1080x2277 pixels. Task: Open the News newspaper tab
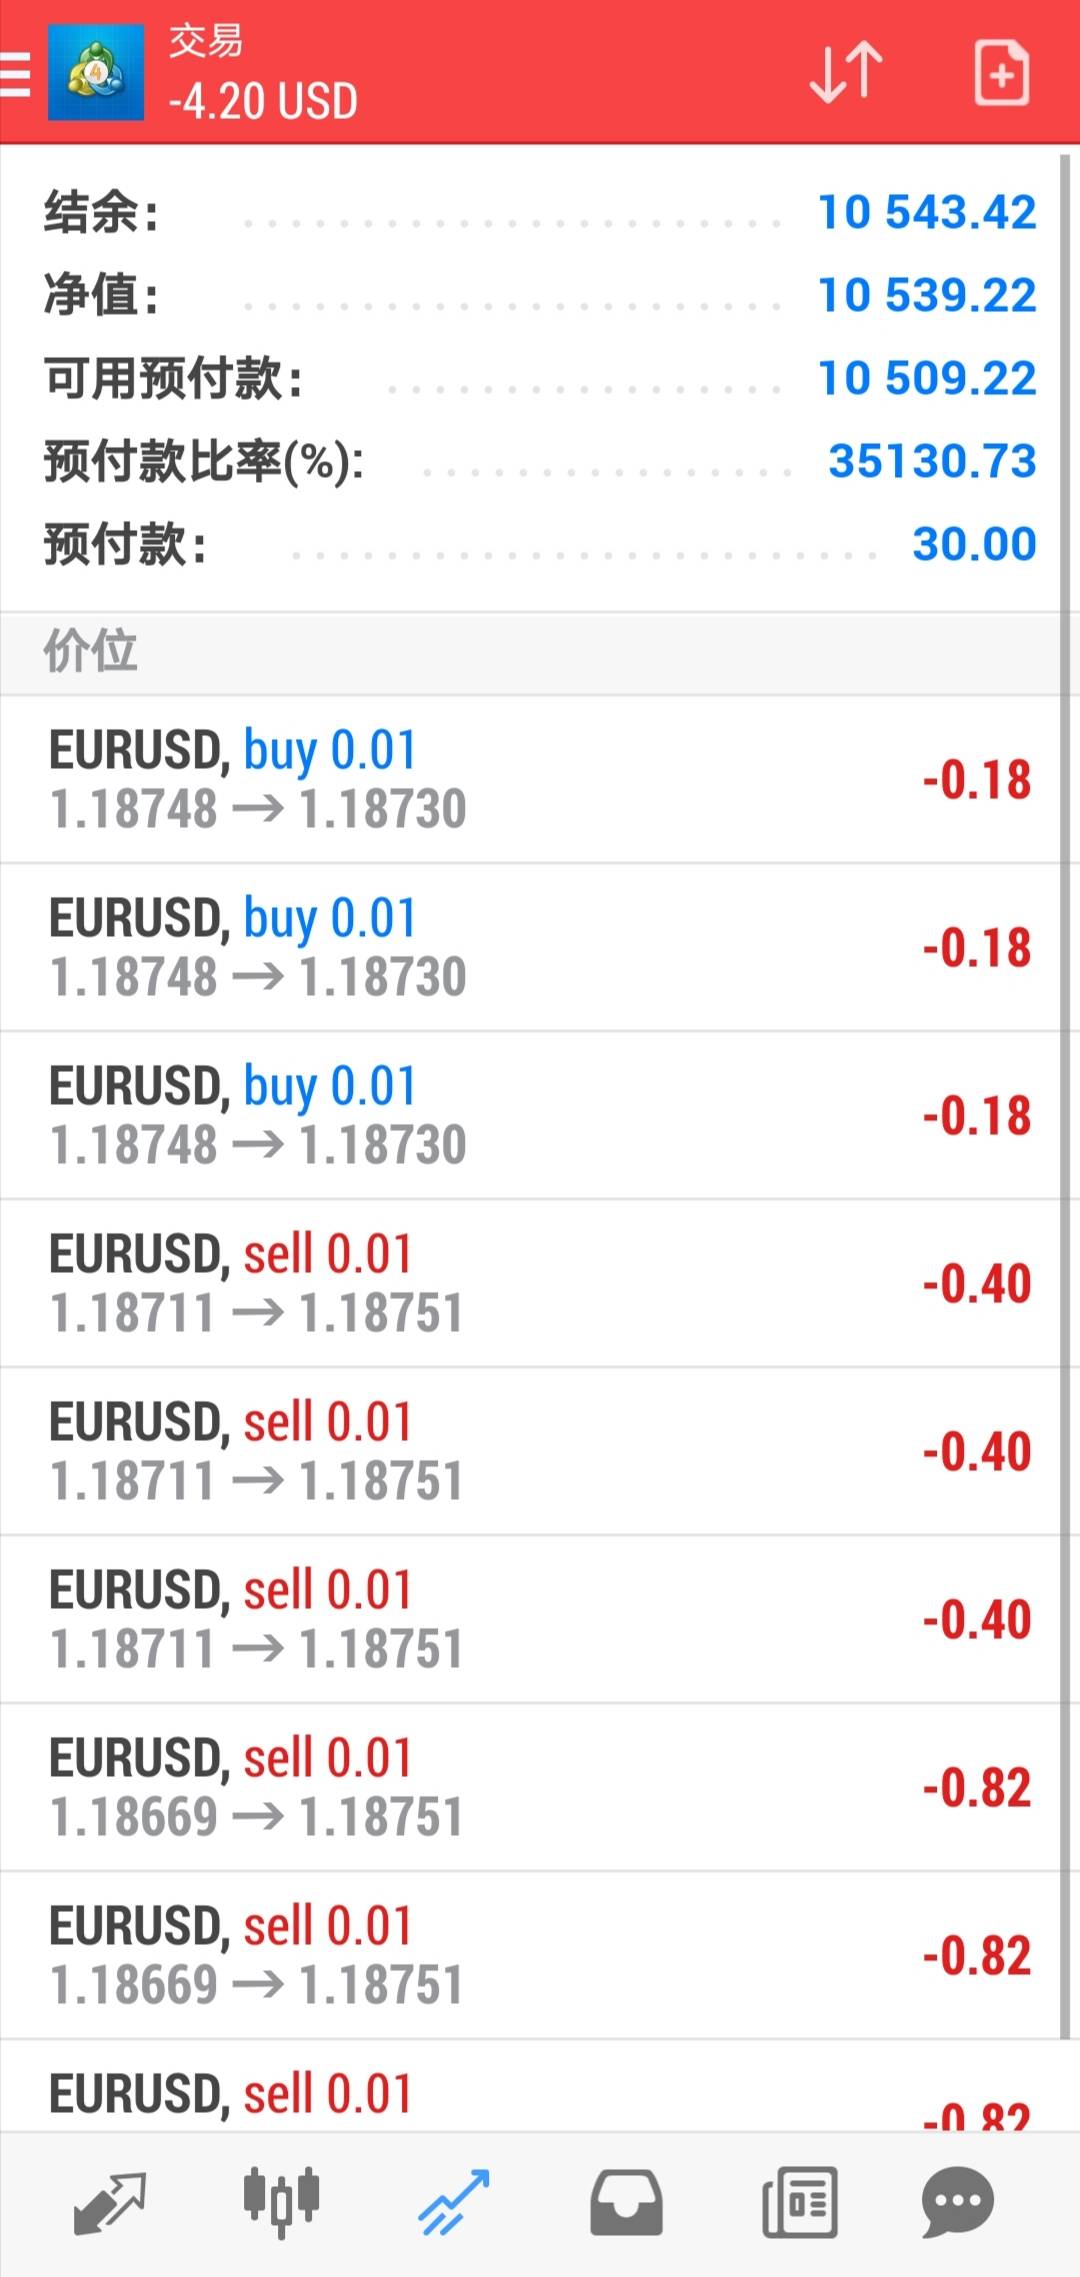point(799,2202)
